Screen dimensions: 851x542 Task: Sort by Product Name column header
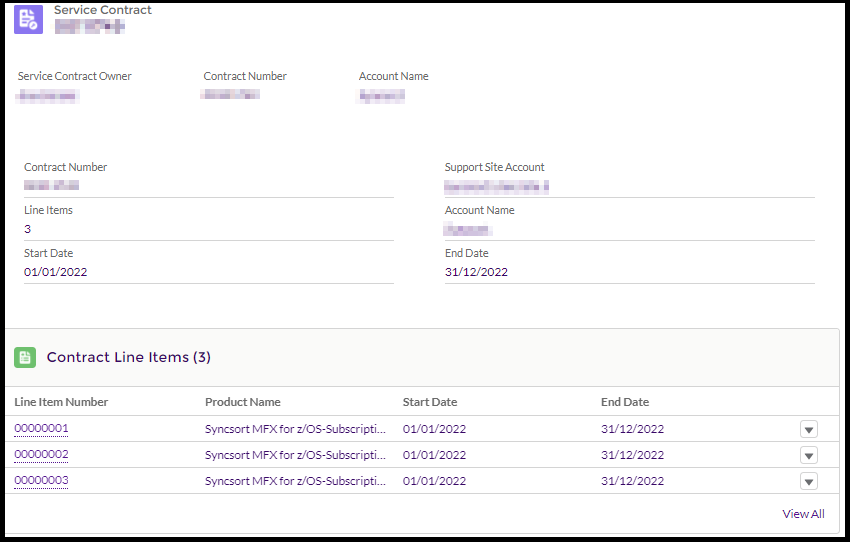click(x=243, y=402)
